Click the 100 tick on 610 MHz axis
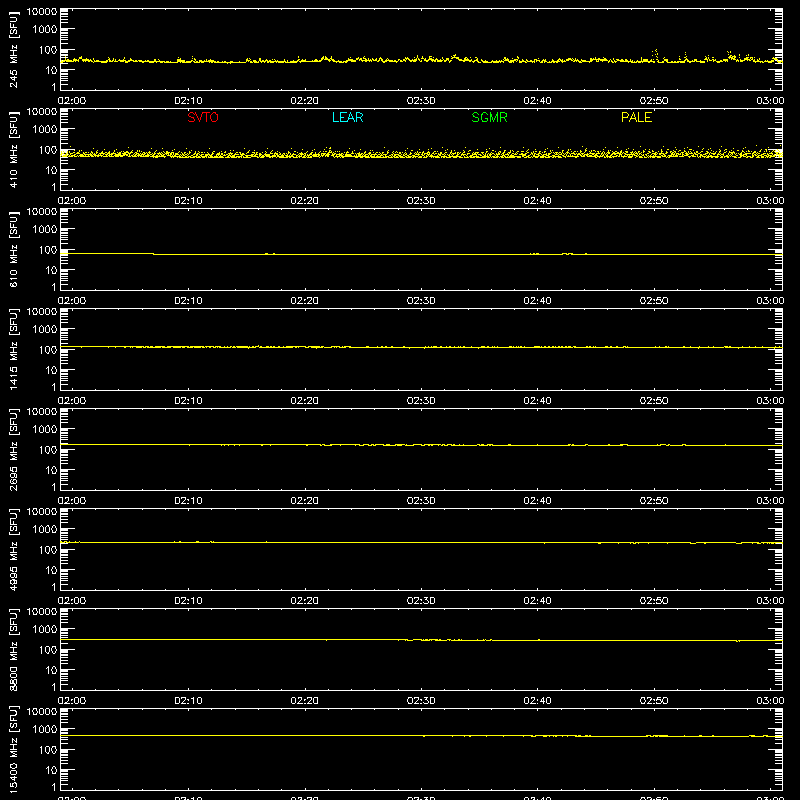The width and height of the screenshot is (800, 800). [48, 250]
